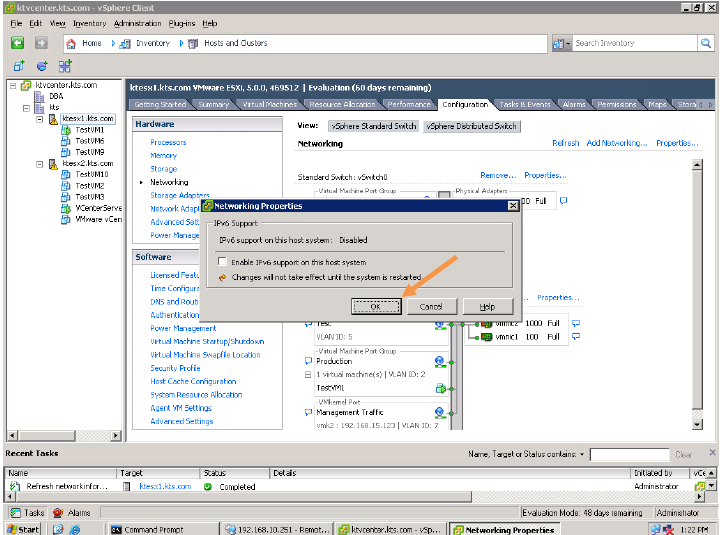Click the globe icon next to Production port group

[439, 361]
